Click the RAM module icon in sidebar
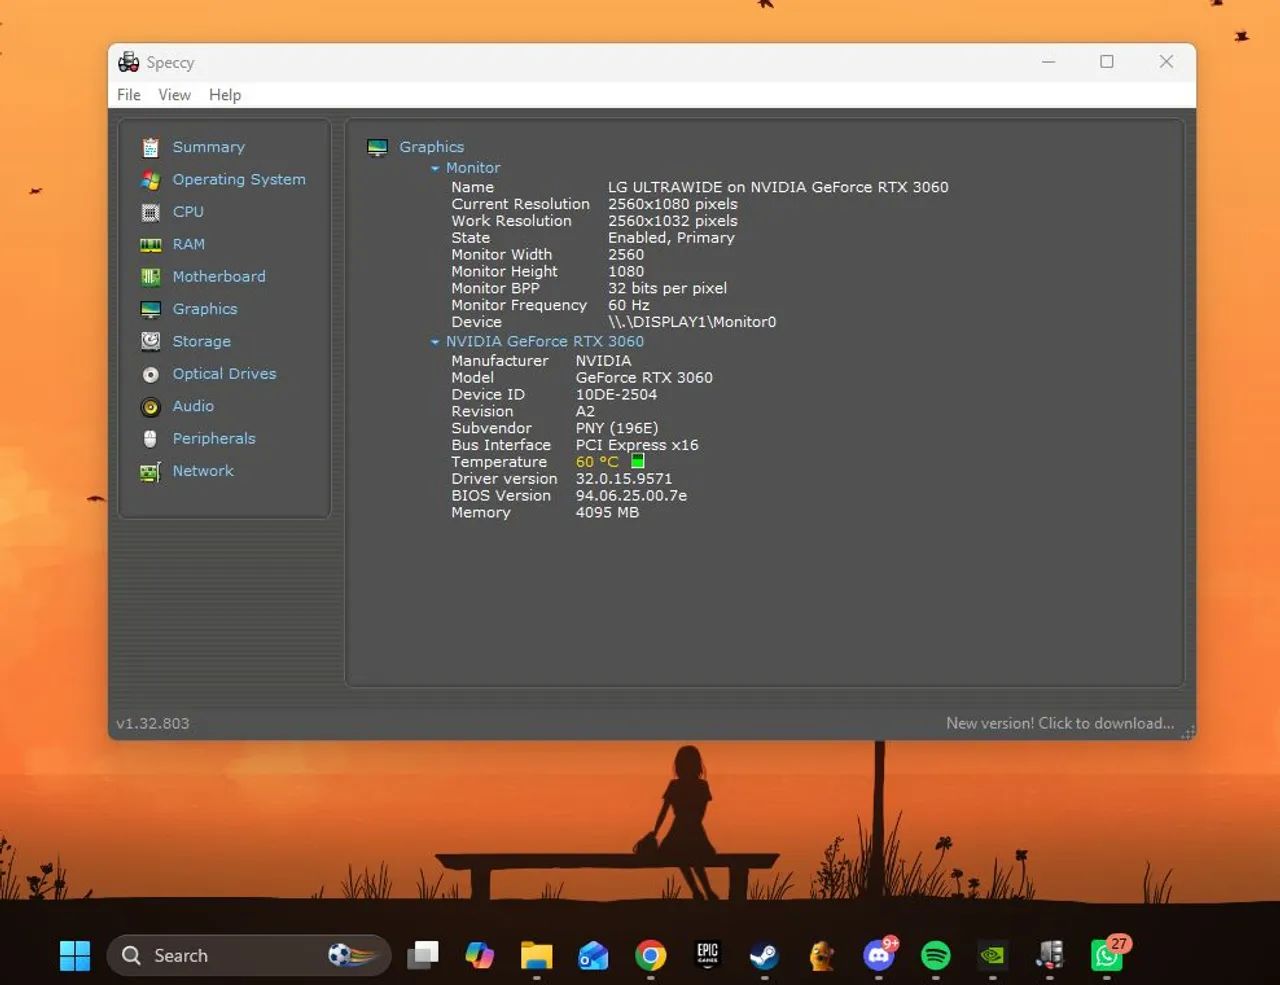 (150, 244)
